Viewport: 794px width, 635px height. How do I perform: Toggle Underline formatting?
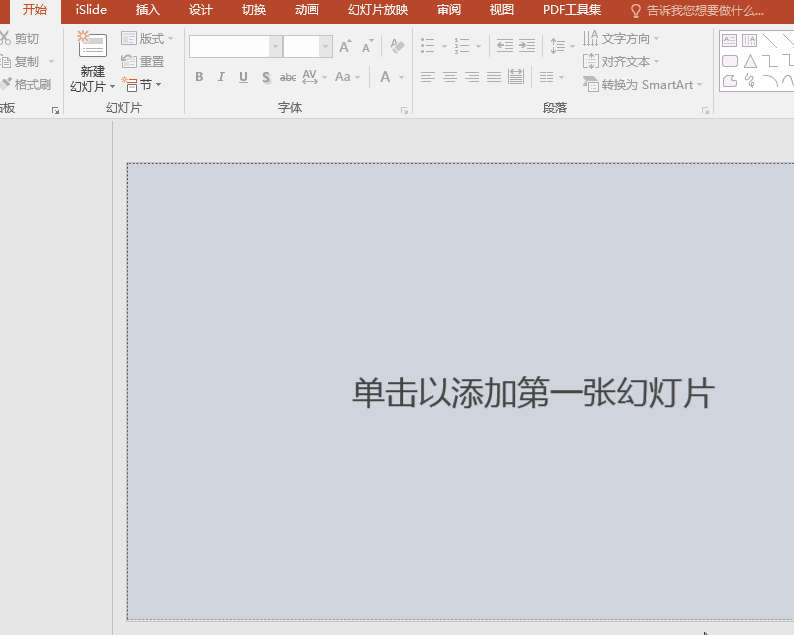(x=243, y=77)
